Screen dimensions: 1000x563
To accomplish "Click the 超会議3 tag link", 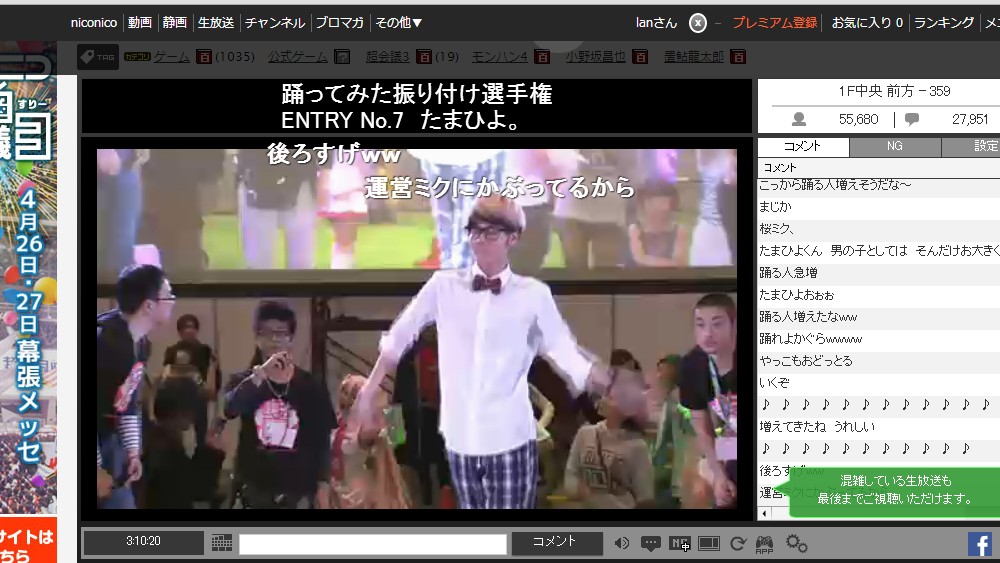I will 388,57.
